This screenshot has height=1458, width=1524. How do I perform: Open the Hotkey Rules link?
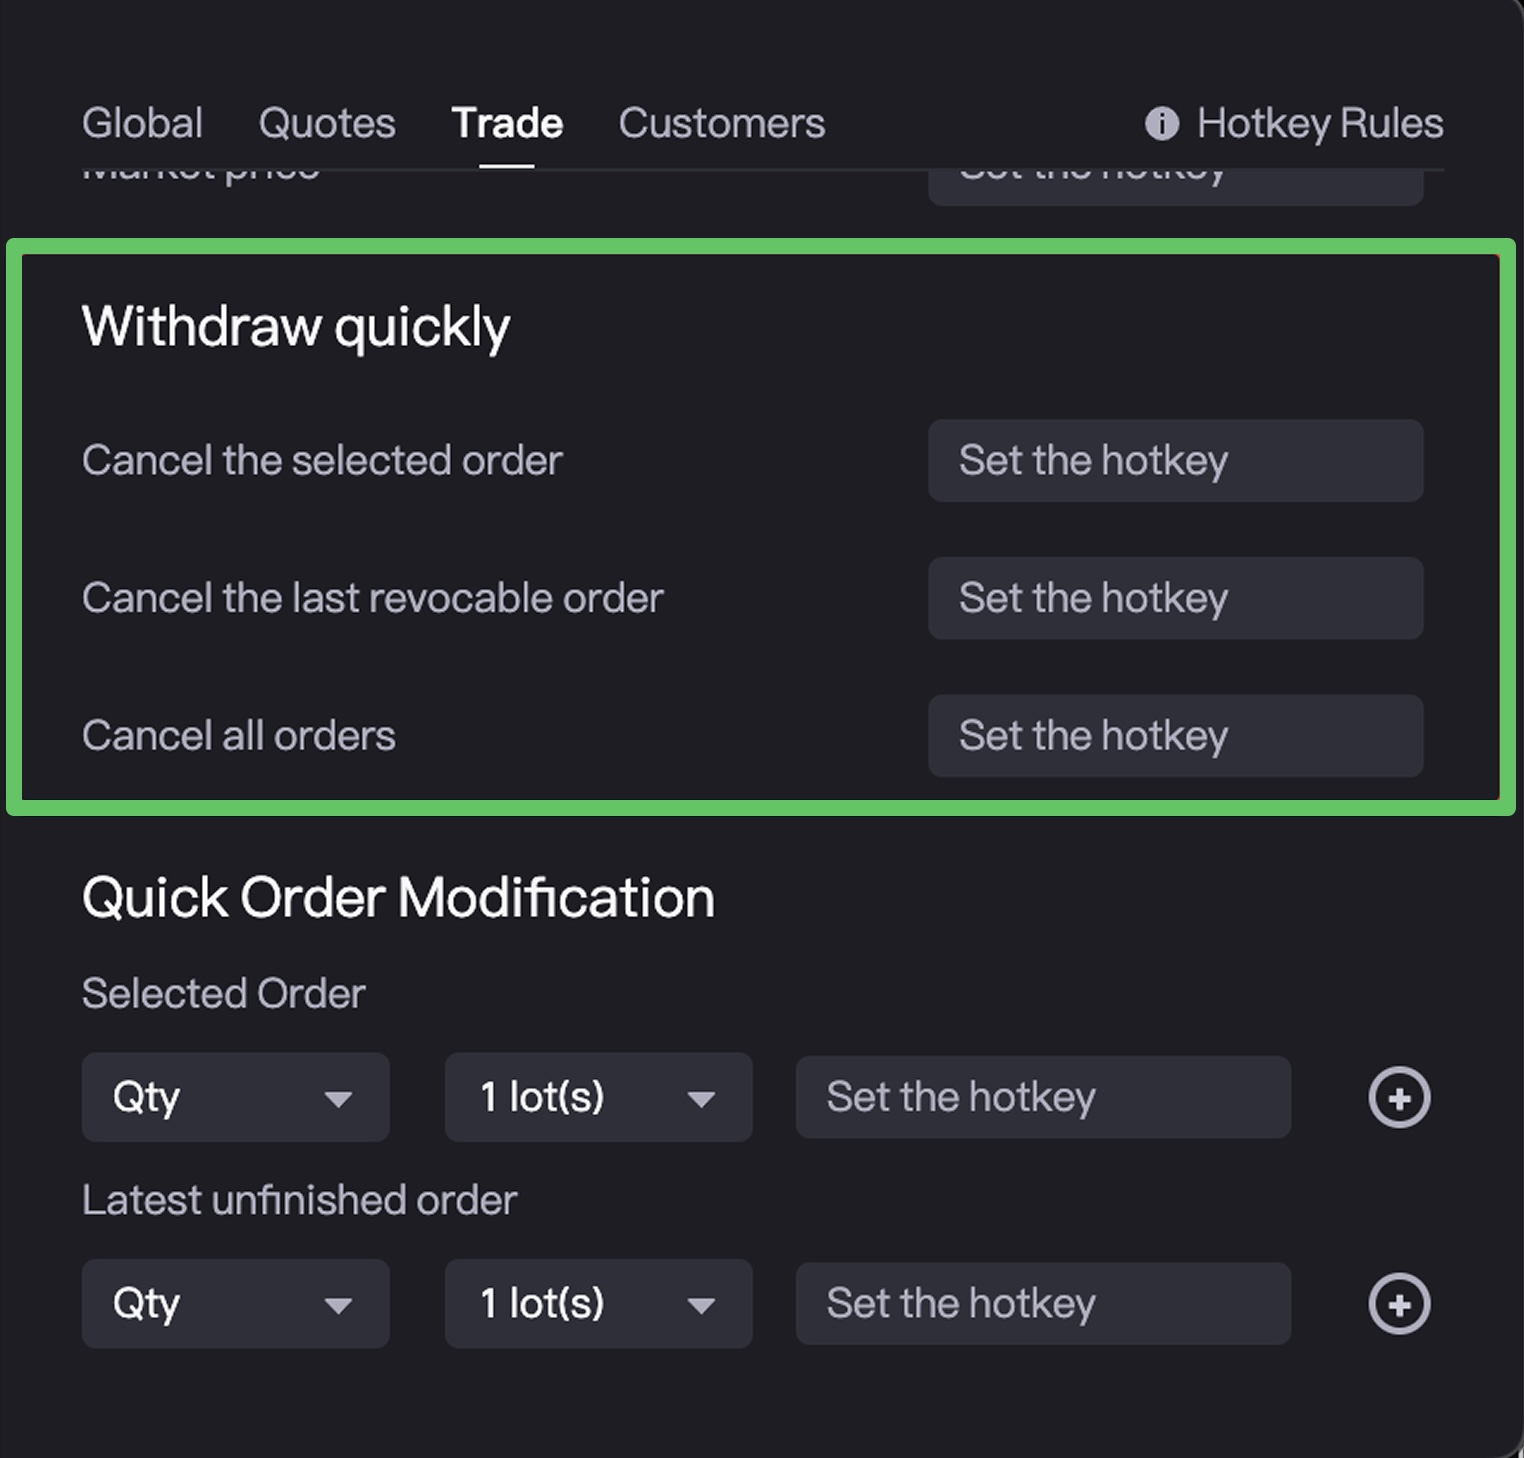(x=1319, y=124)
